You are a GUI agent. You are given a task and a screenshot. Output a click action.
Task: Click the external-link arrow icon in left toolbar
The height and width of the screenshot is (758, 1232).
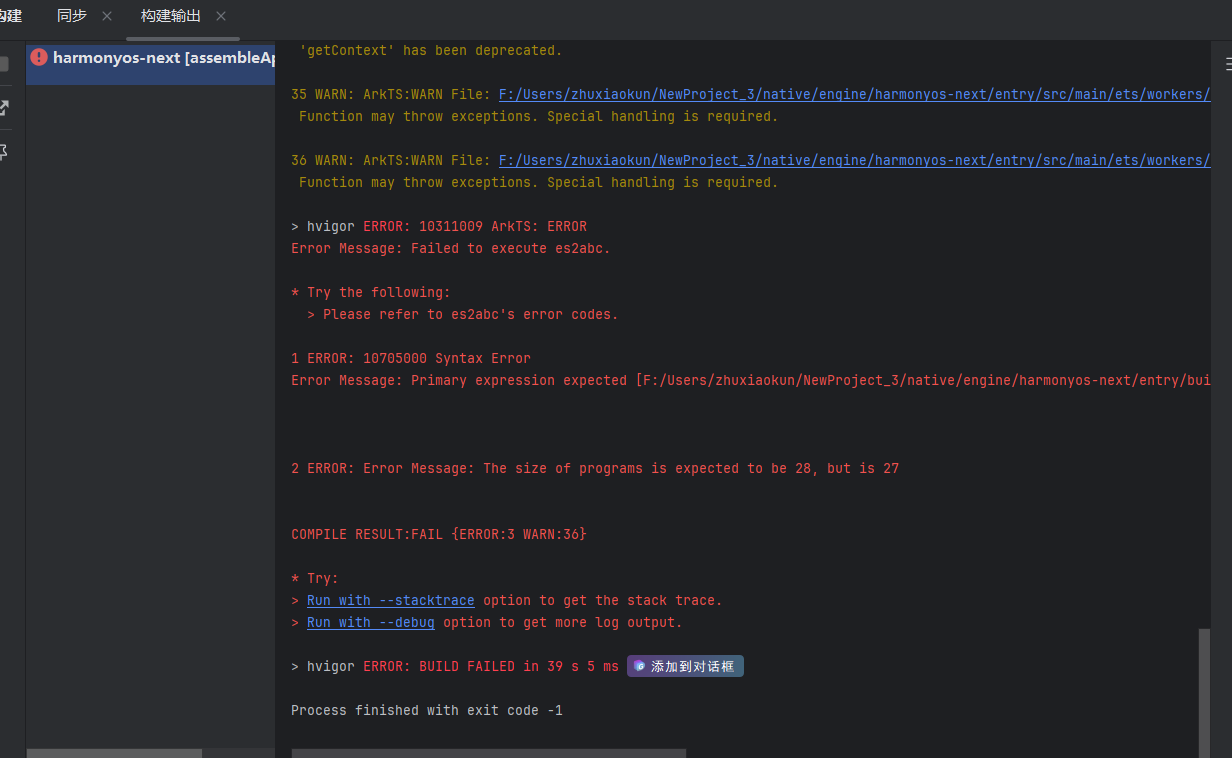click(x=4, y=107)
